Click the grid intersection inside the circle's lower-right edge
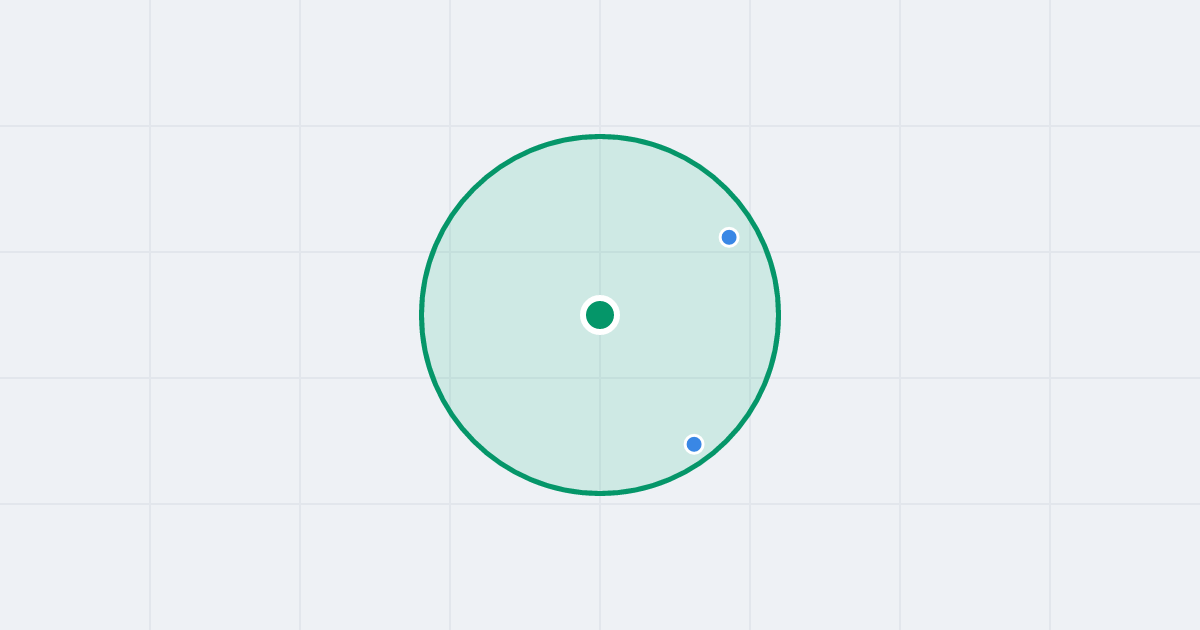 (x=750, y=378)
